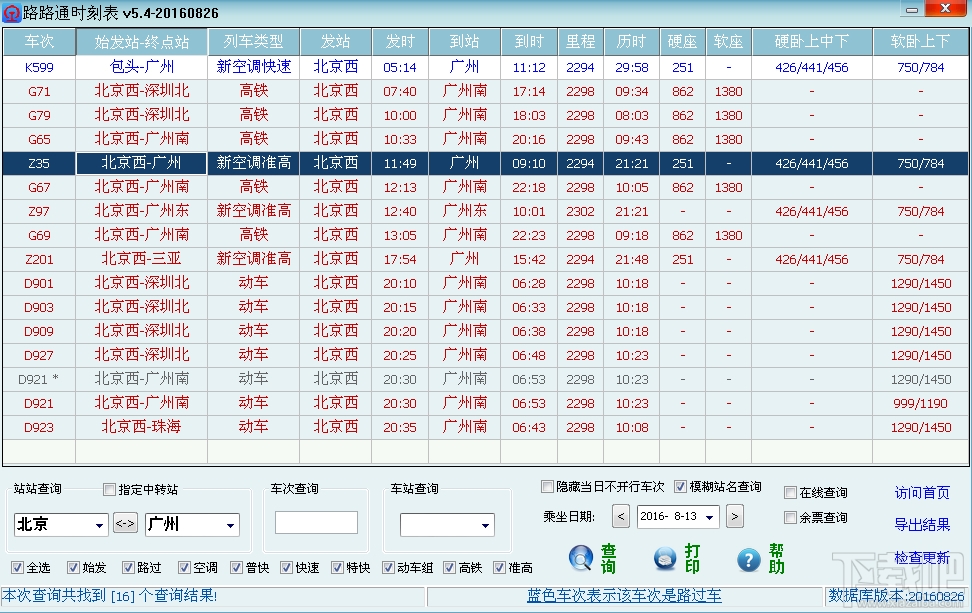Enable the 指定中转站 transfer station checkbox
This screenshot has height=613, width=972.
click(x=110, y=489)
